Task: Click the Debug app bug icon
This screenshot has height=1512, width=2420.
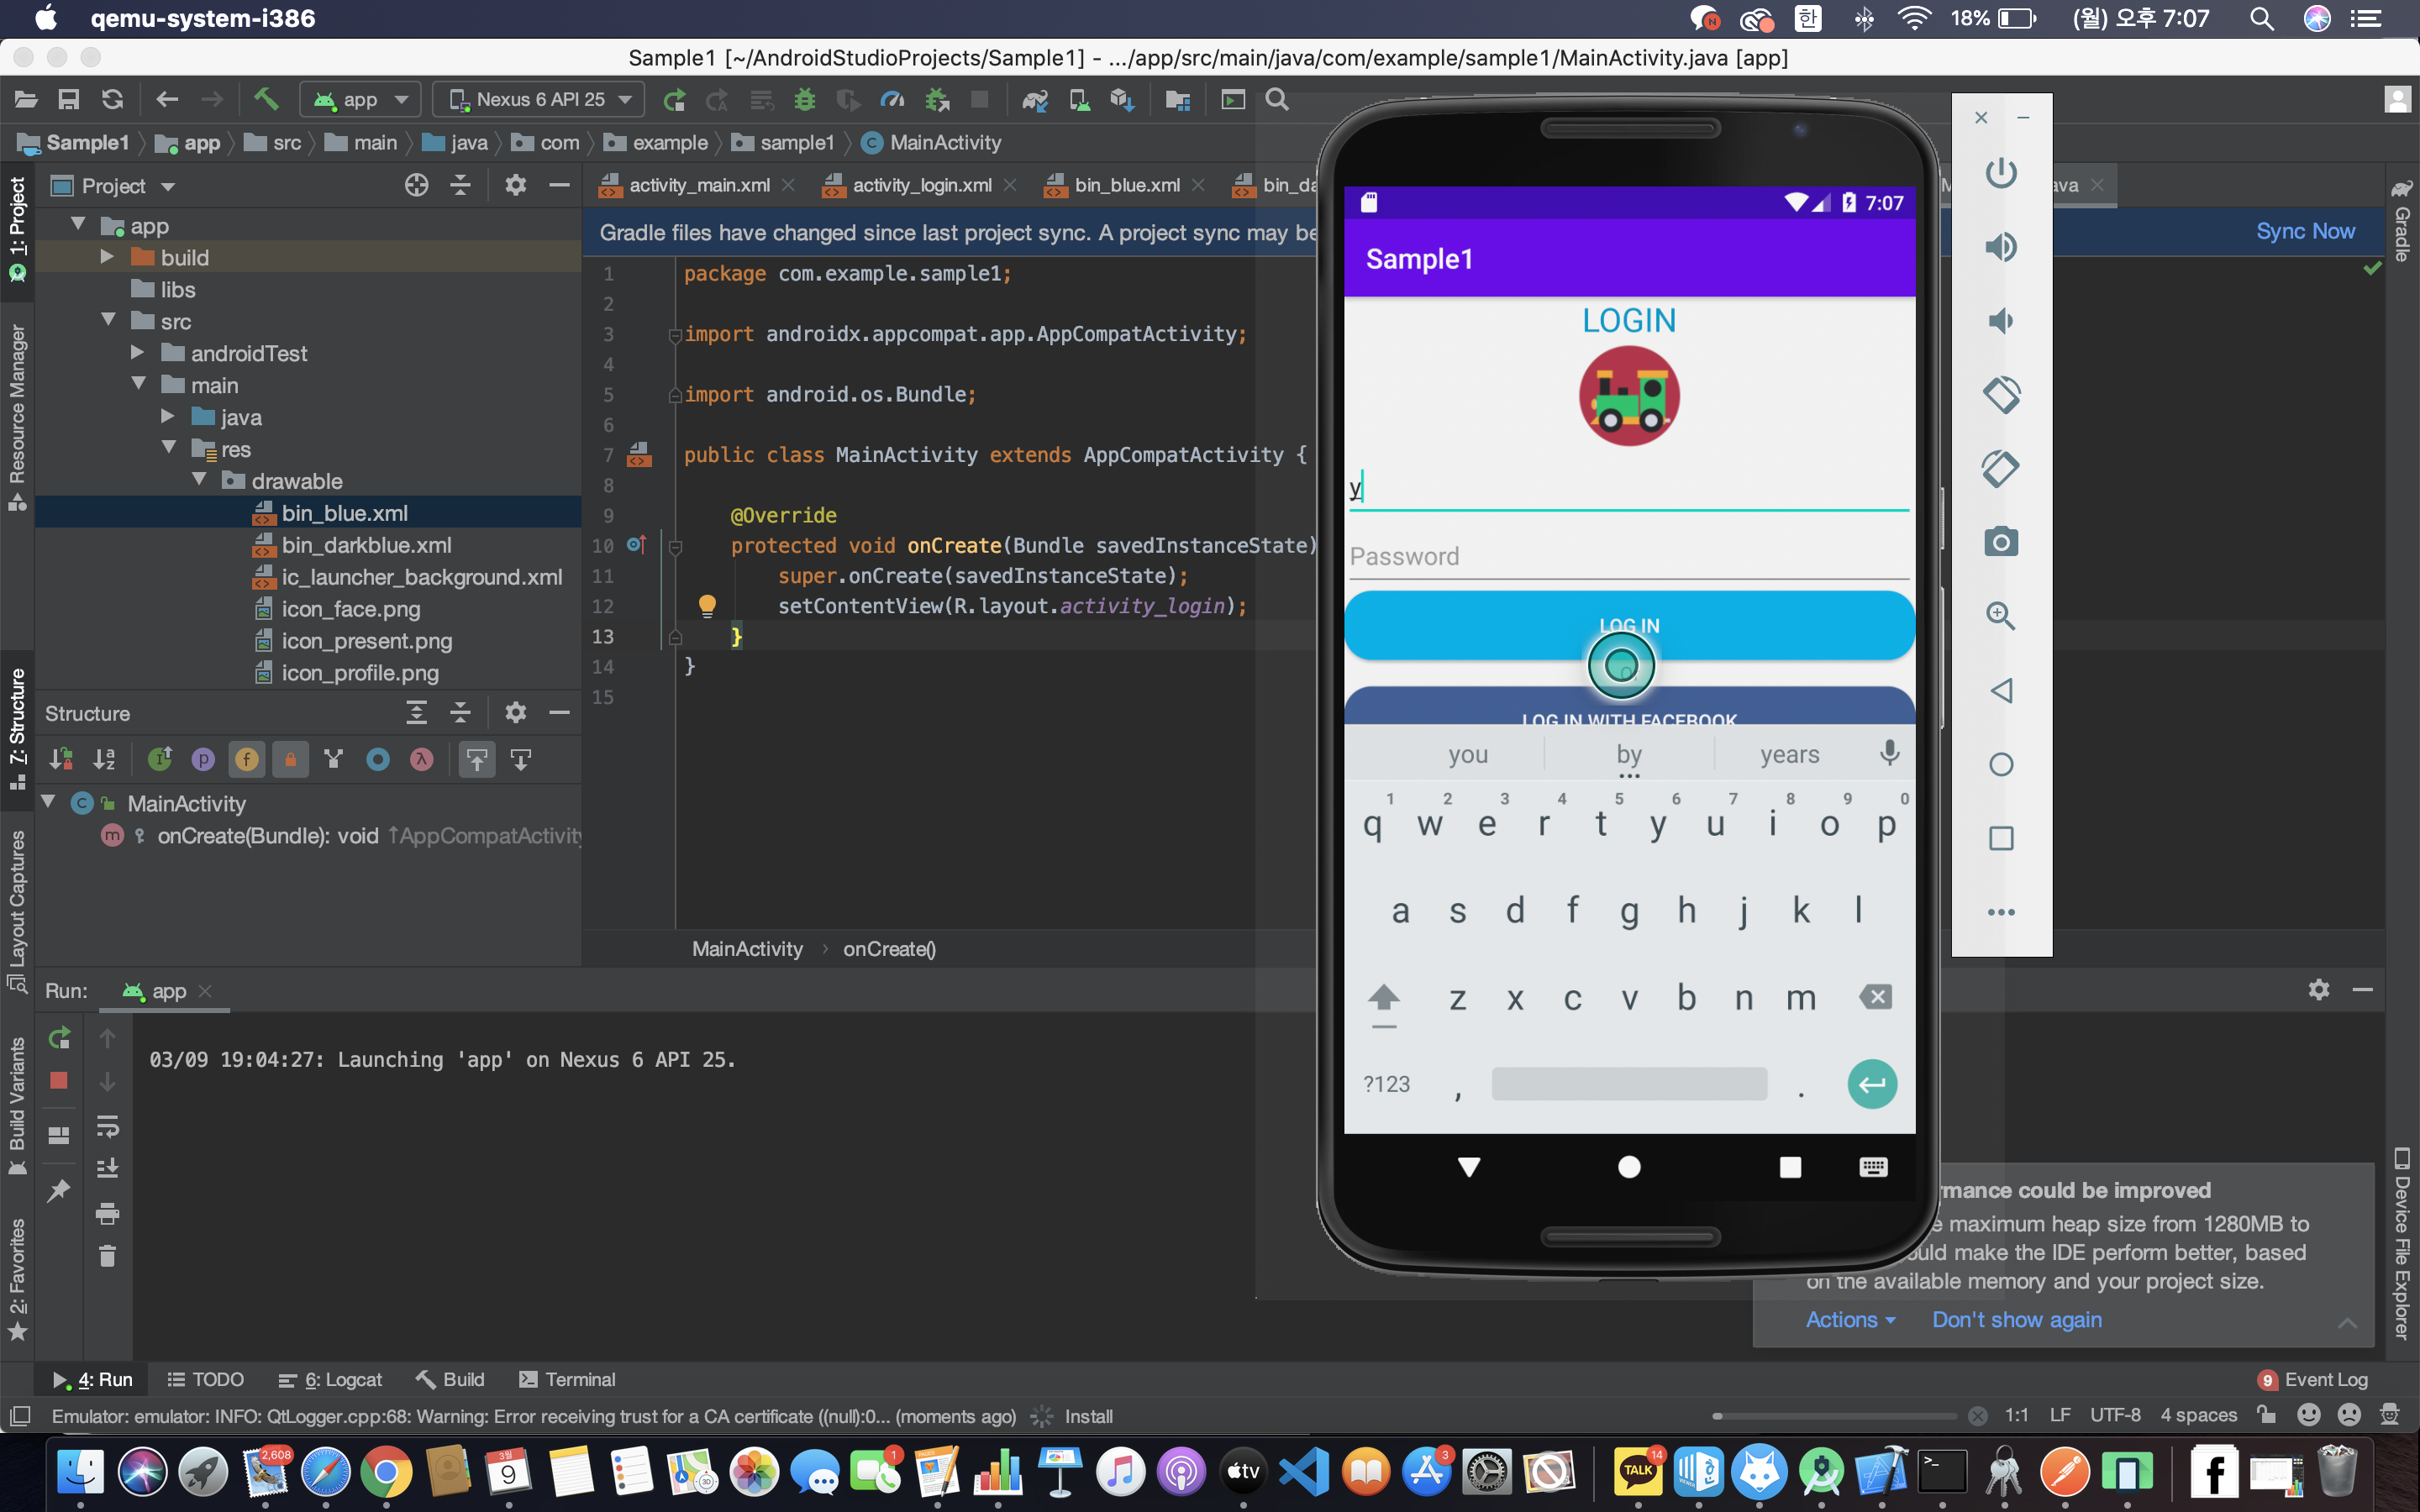Action: coord(804,99)
